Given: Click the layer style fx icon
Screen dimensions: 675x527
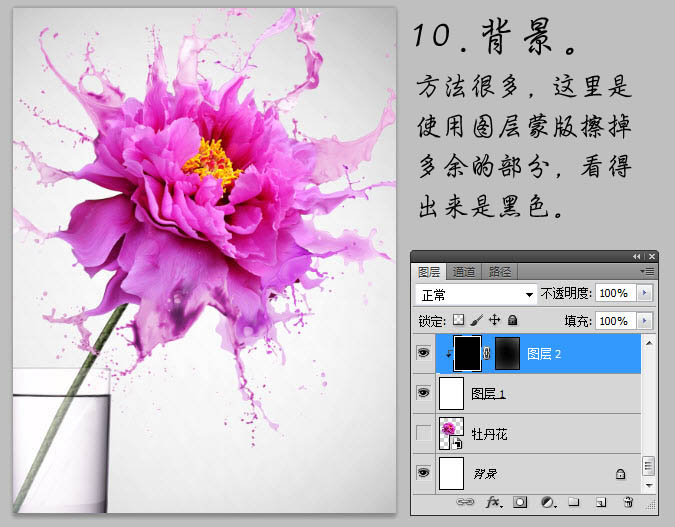Looking at the screenshot, I should [x=494, y=501].
